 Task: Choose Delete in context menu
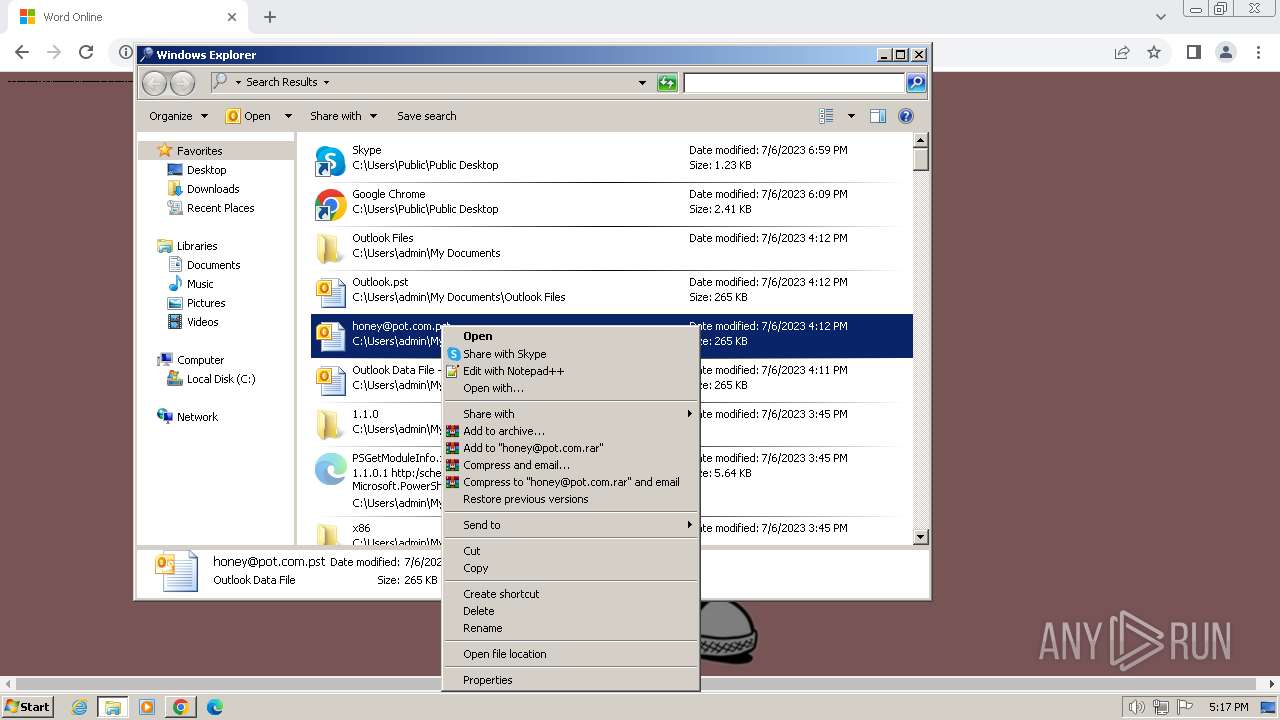coord(571,611)
